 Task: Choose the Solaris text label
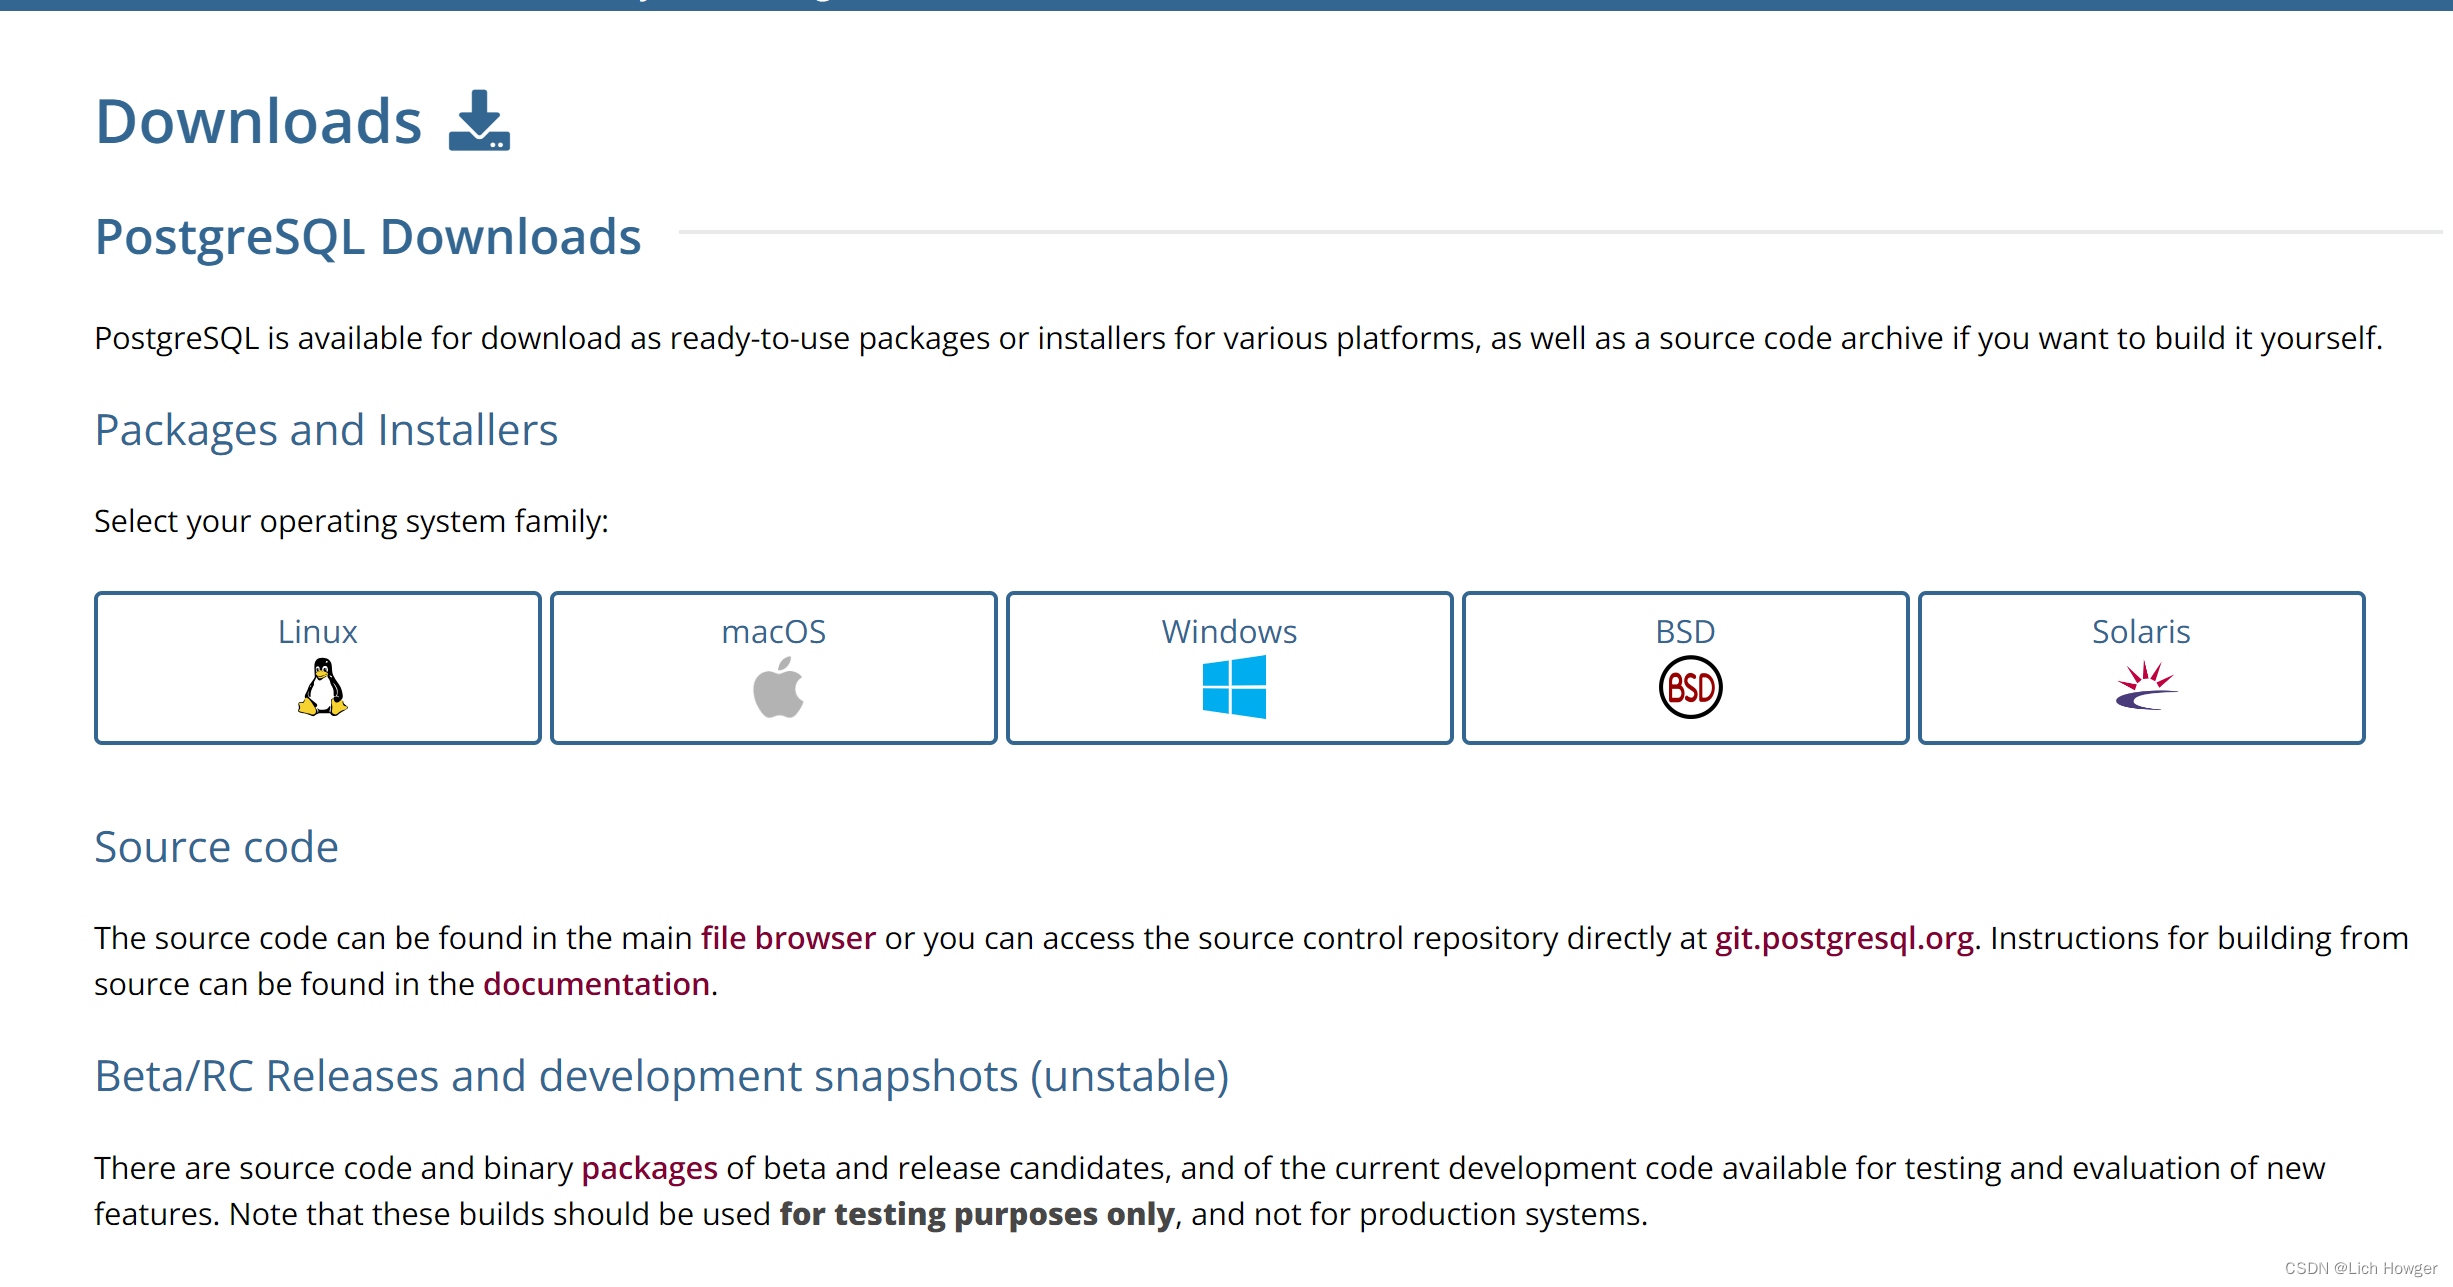(x=2141, y=632)
